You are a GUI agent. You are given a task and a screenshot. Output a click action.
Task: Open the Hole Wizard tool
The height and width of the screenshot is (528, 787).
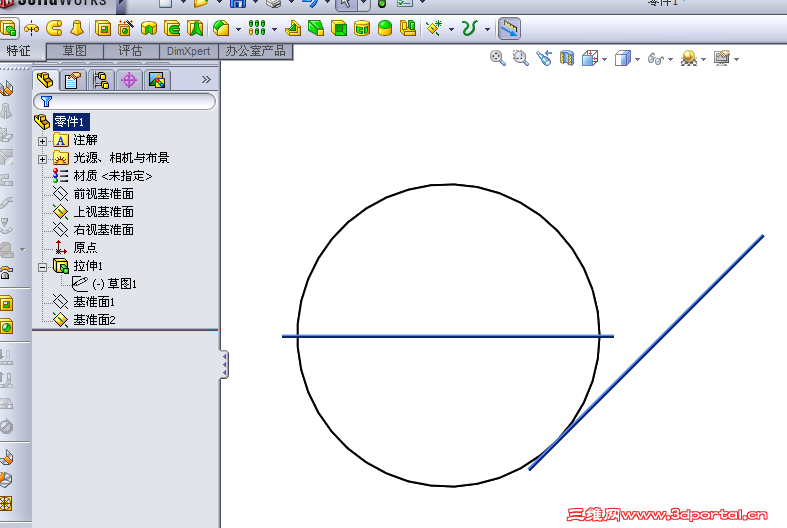point(125,28)
